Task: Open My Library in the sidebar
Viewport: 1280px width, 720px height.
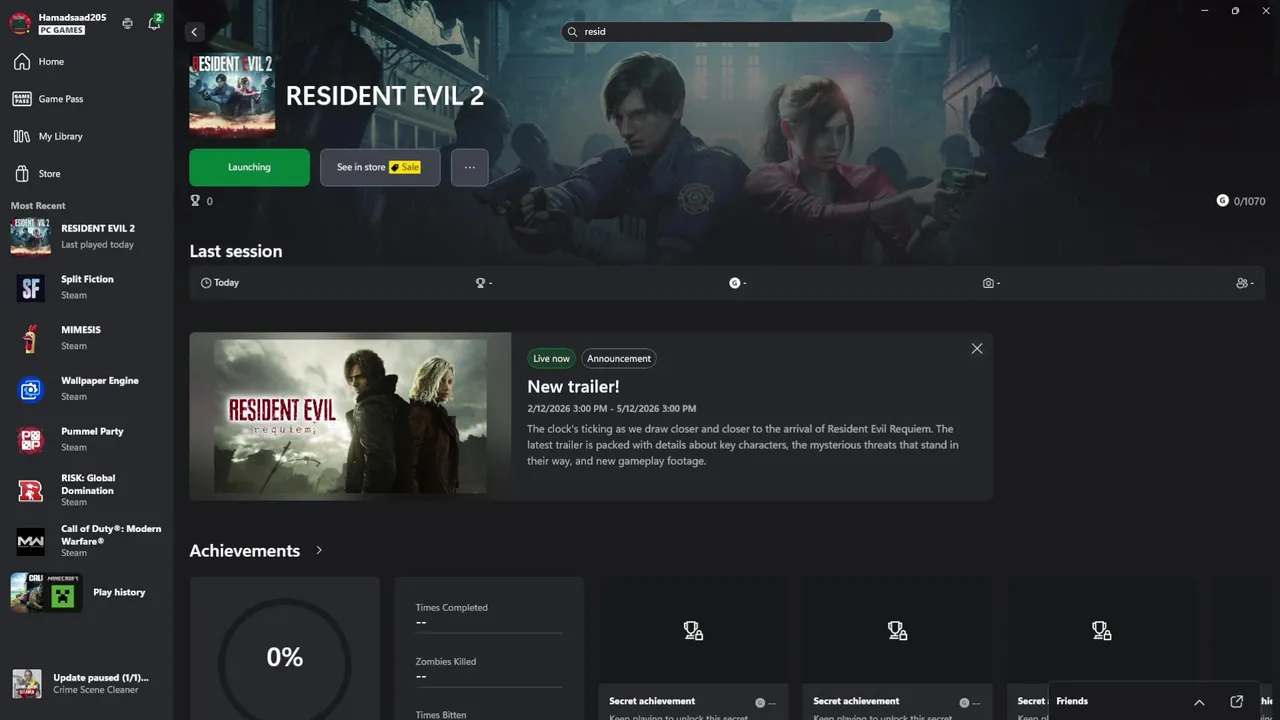Action: [86, 136]
